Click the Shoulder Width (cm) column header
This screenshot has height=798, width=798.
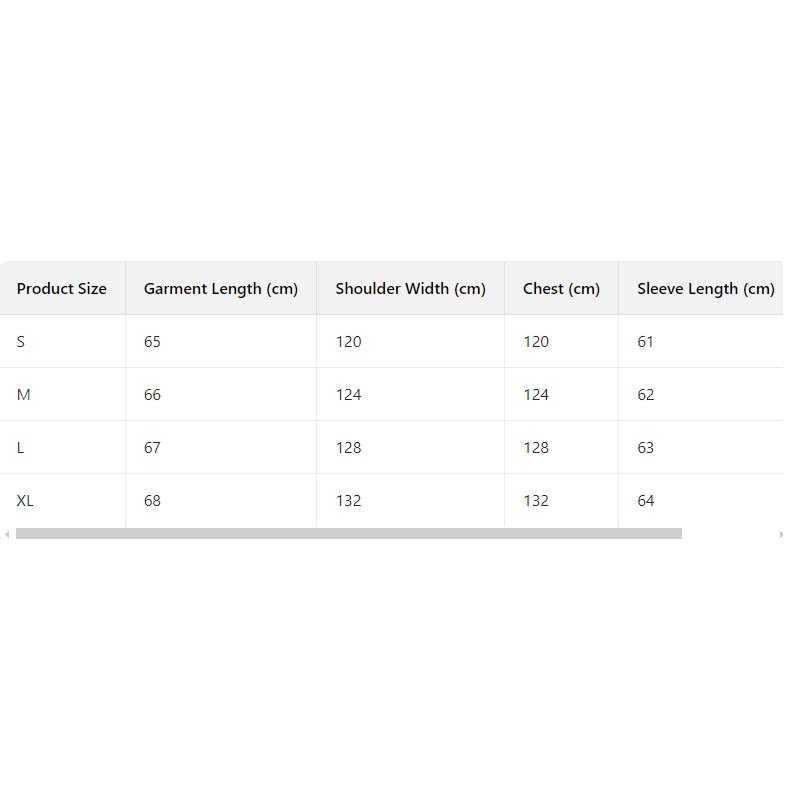tap(410, 289)
